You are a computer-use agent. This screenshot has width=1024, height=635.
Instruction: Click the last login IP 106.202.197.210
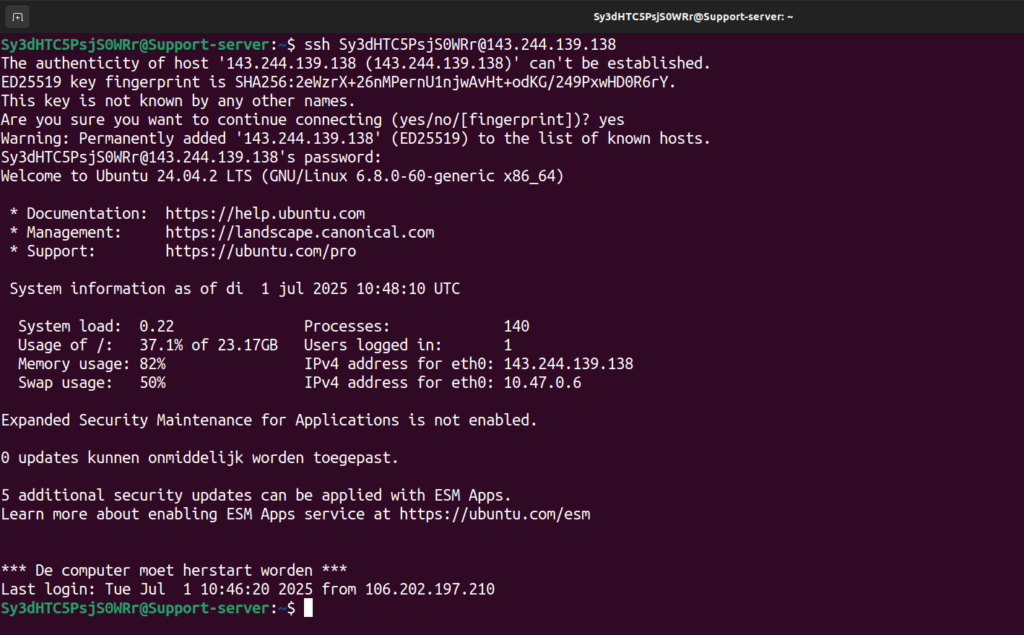(x=430, y=589)
